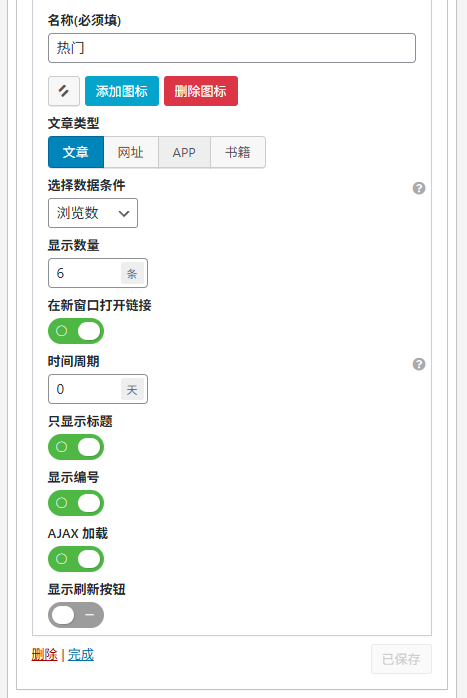The image size is (467, 698).
Task: Select the 文章 type tab
Action: pyautogui.click(x=76, y=152)
